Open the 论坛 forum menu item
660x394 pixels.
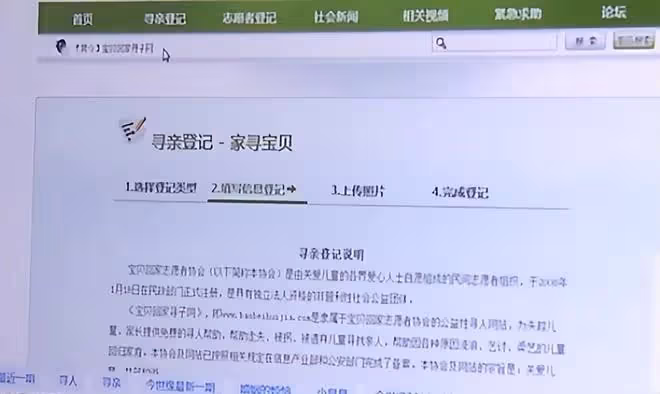tap(614, 12)
